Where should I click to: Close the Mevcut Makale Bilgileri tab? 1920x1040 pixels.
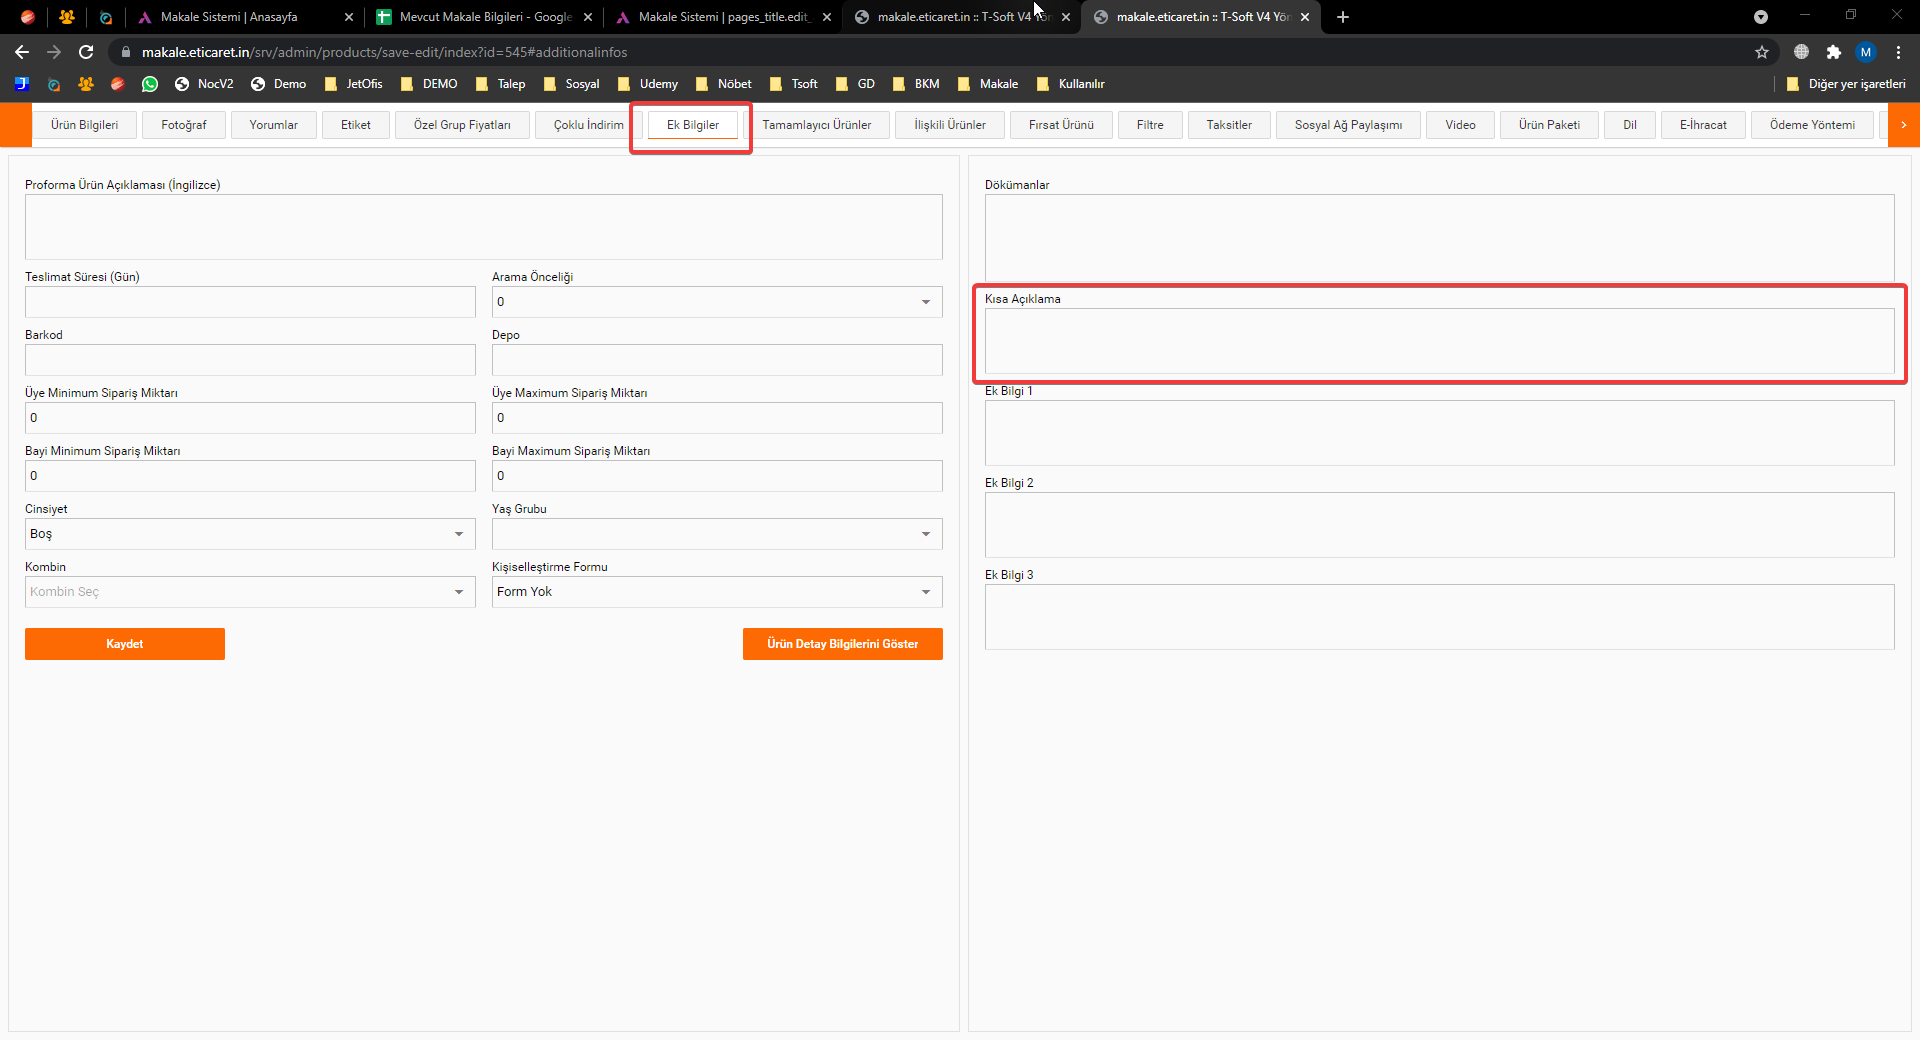(x=588, y=17)
